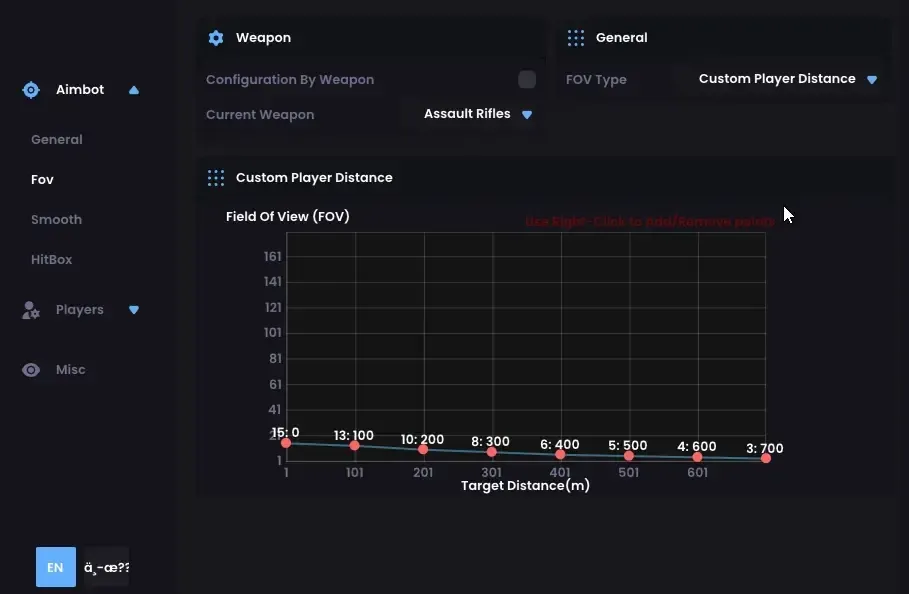
Task: Click the language button next to EN
Action: [106, 567]
